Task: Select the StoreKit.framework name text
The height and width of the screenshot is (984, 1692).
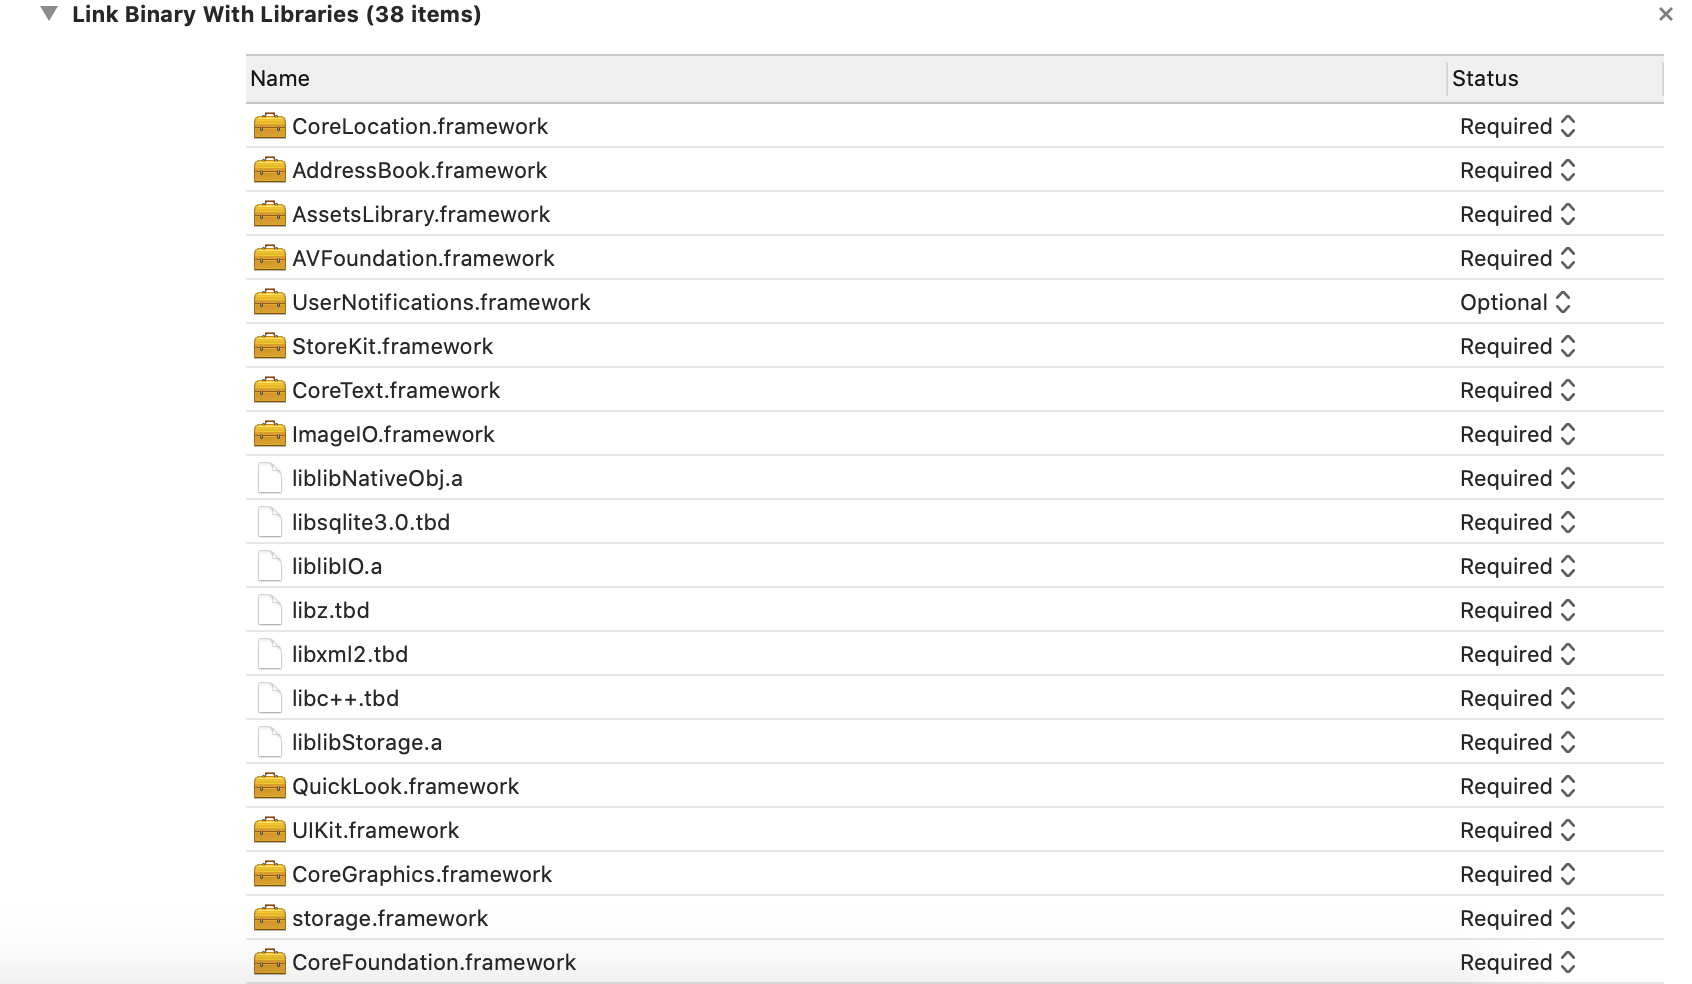Action: (x=392, y=346)
